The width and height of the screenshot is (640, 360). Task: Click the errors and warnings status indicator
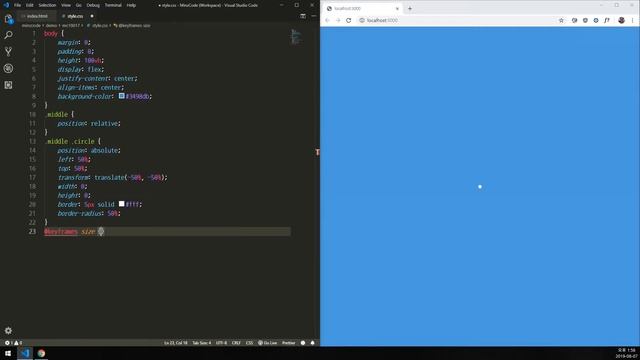[13, 343]
